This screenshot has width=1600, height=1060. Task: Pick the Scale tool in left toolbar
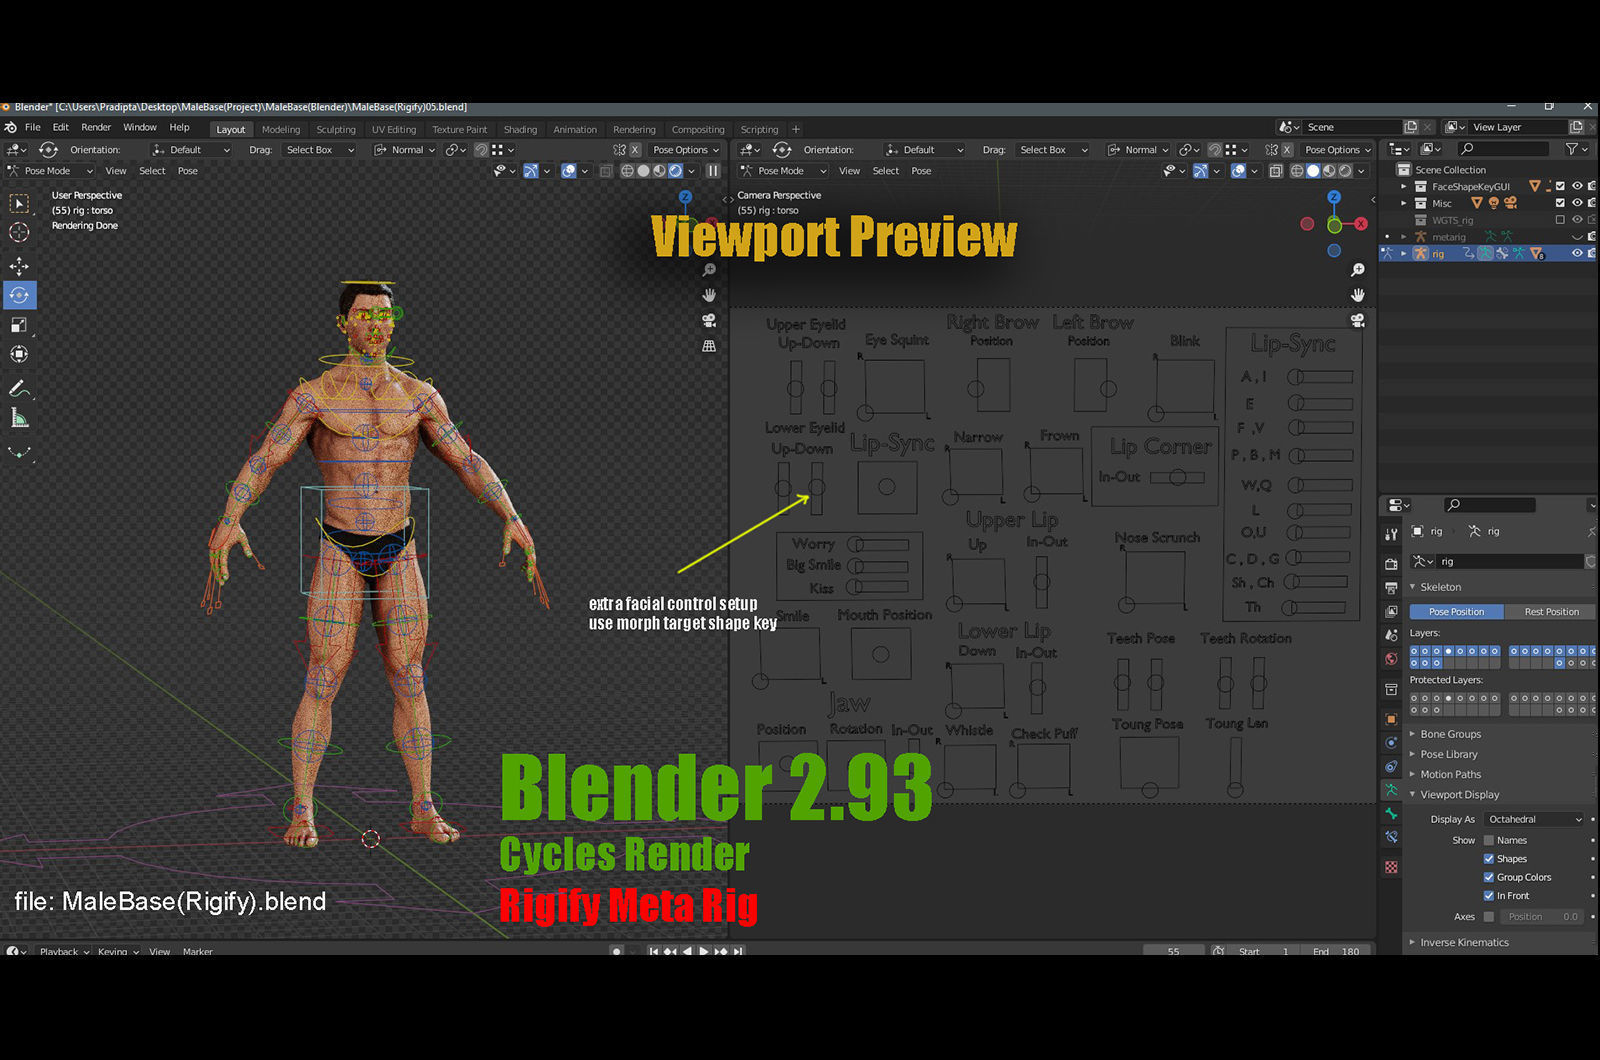(x=19, y=325)
